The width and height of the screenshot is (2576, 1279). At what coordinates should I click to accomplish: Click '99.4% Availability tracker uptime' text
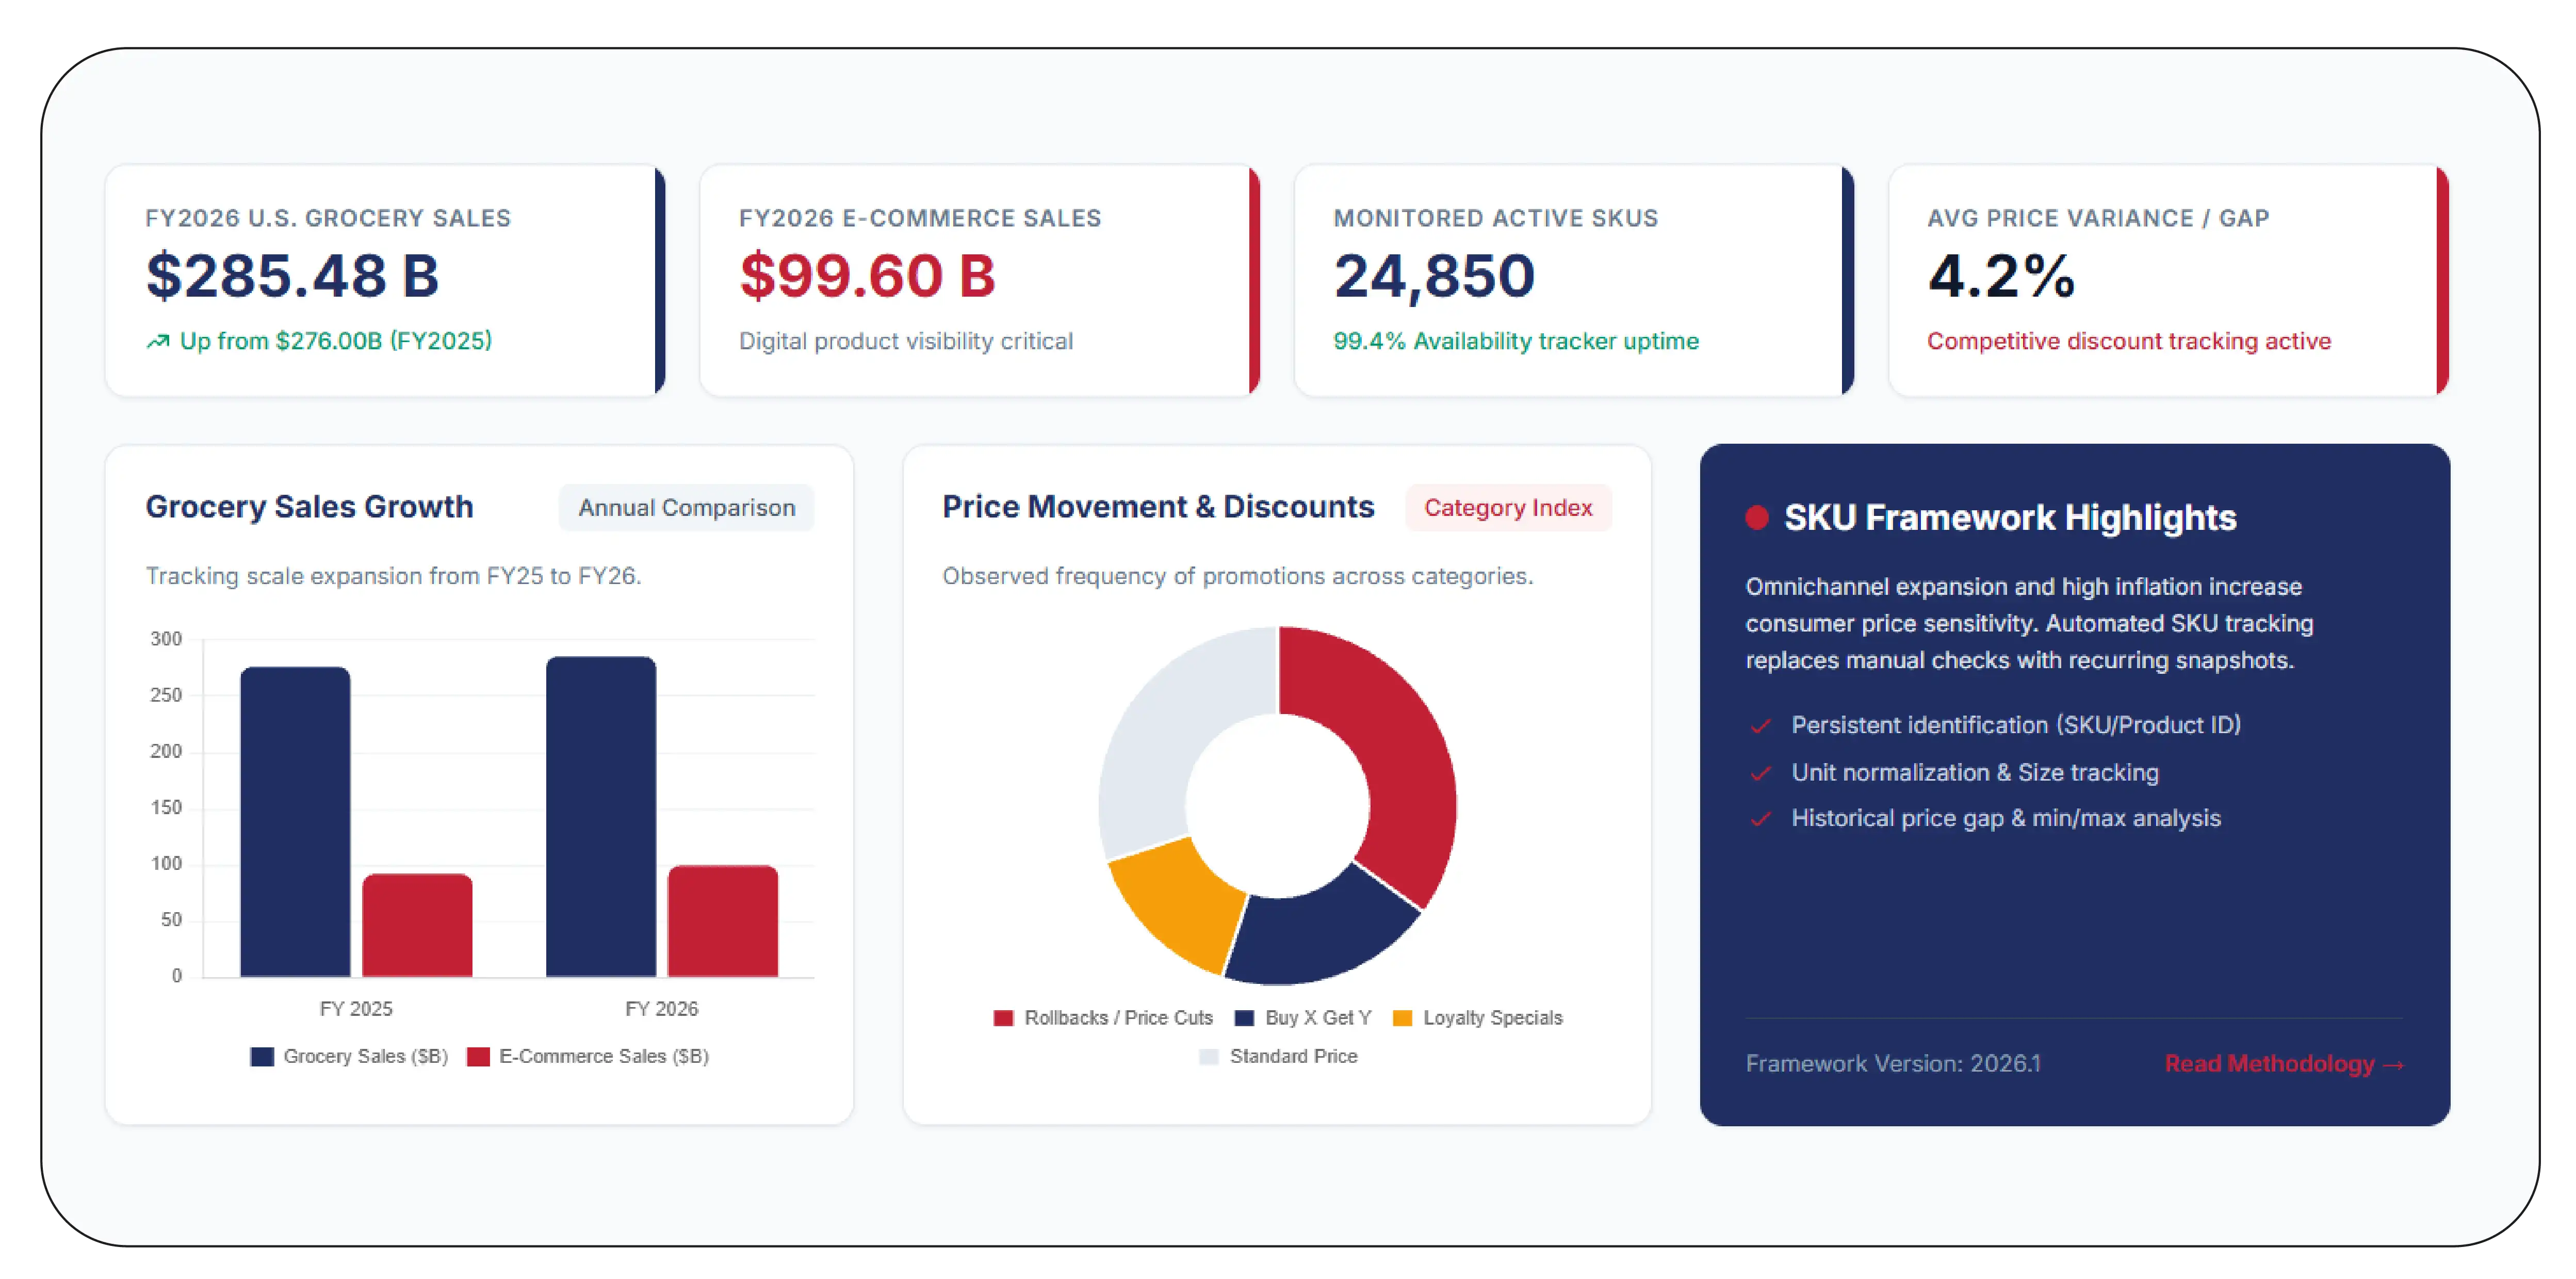point(1516,342)
